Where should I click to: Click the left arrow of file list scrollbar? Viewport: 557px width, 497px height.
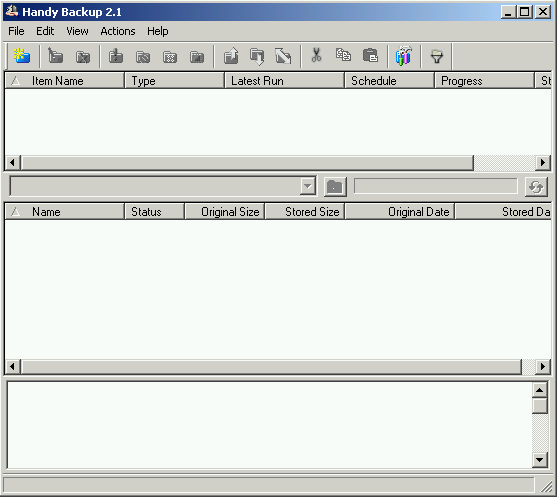pos(12,367)
